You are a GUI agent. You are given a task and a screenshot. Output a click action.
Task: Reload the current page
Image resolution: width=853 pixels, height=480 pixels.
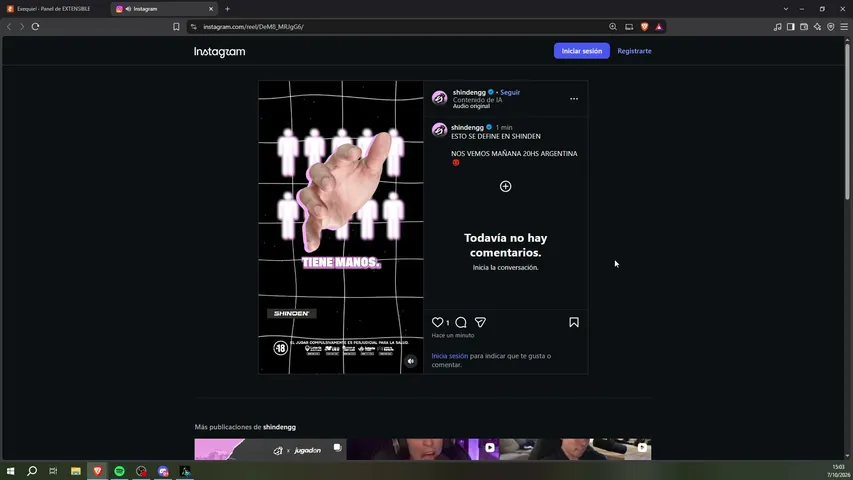pyautogui.click(x=35, y=26)
